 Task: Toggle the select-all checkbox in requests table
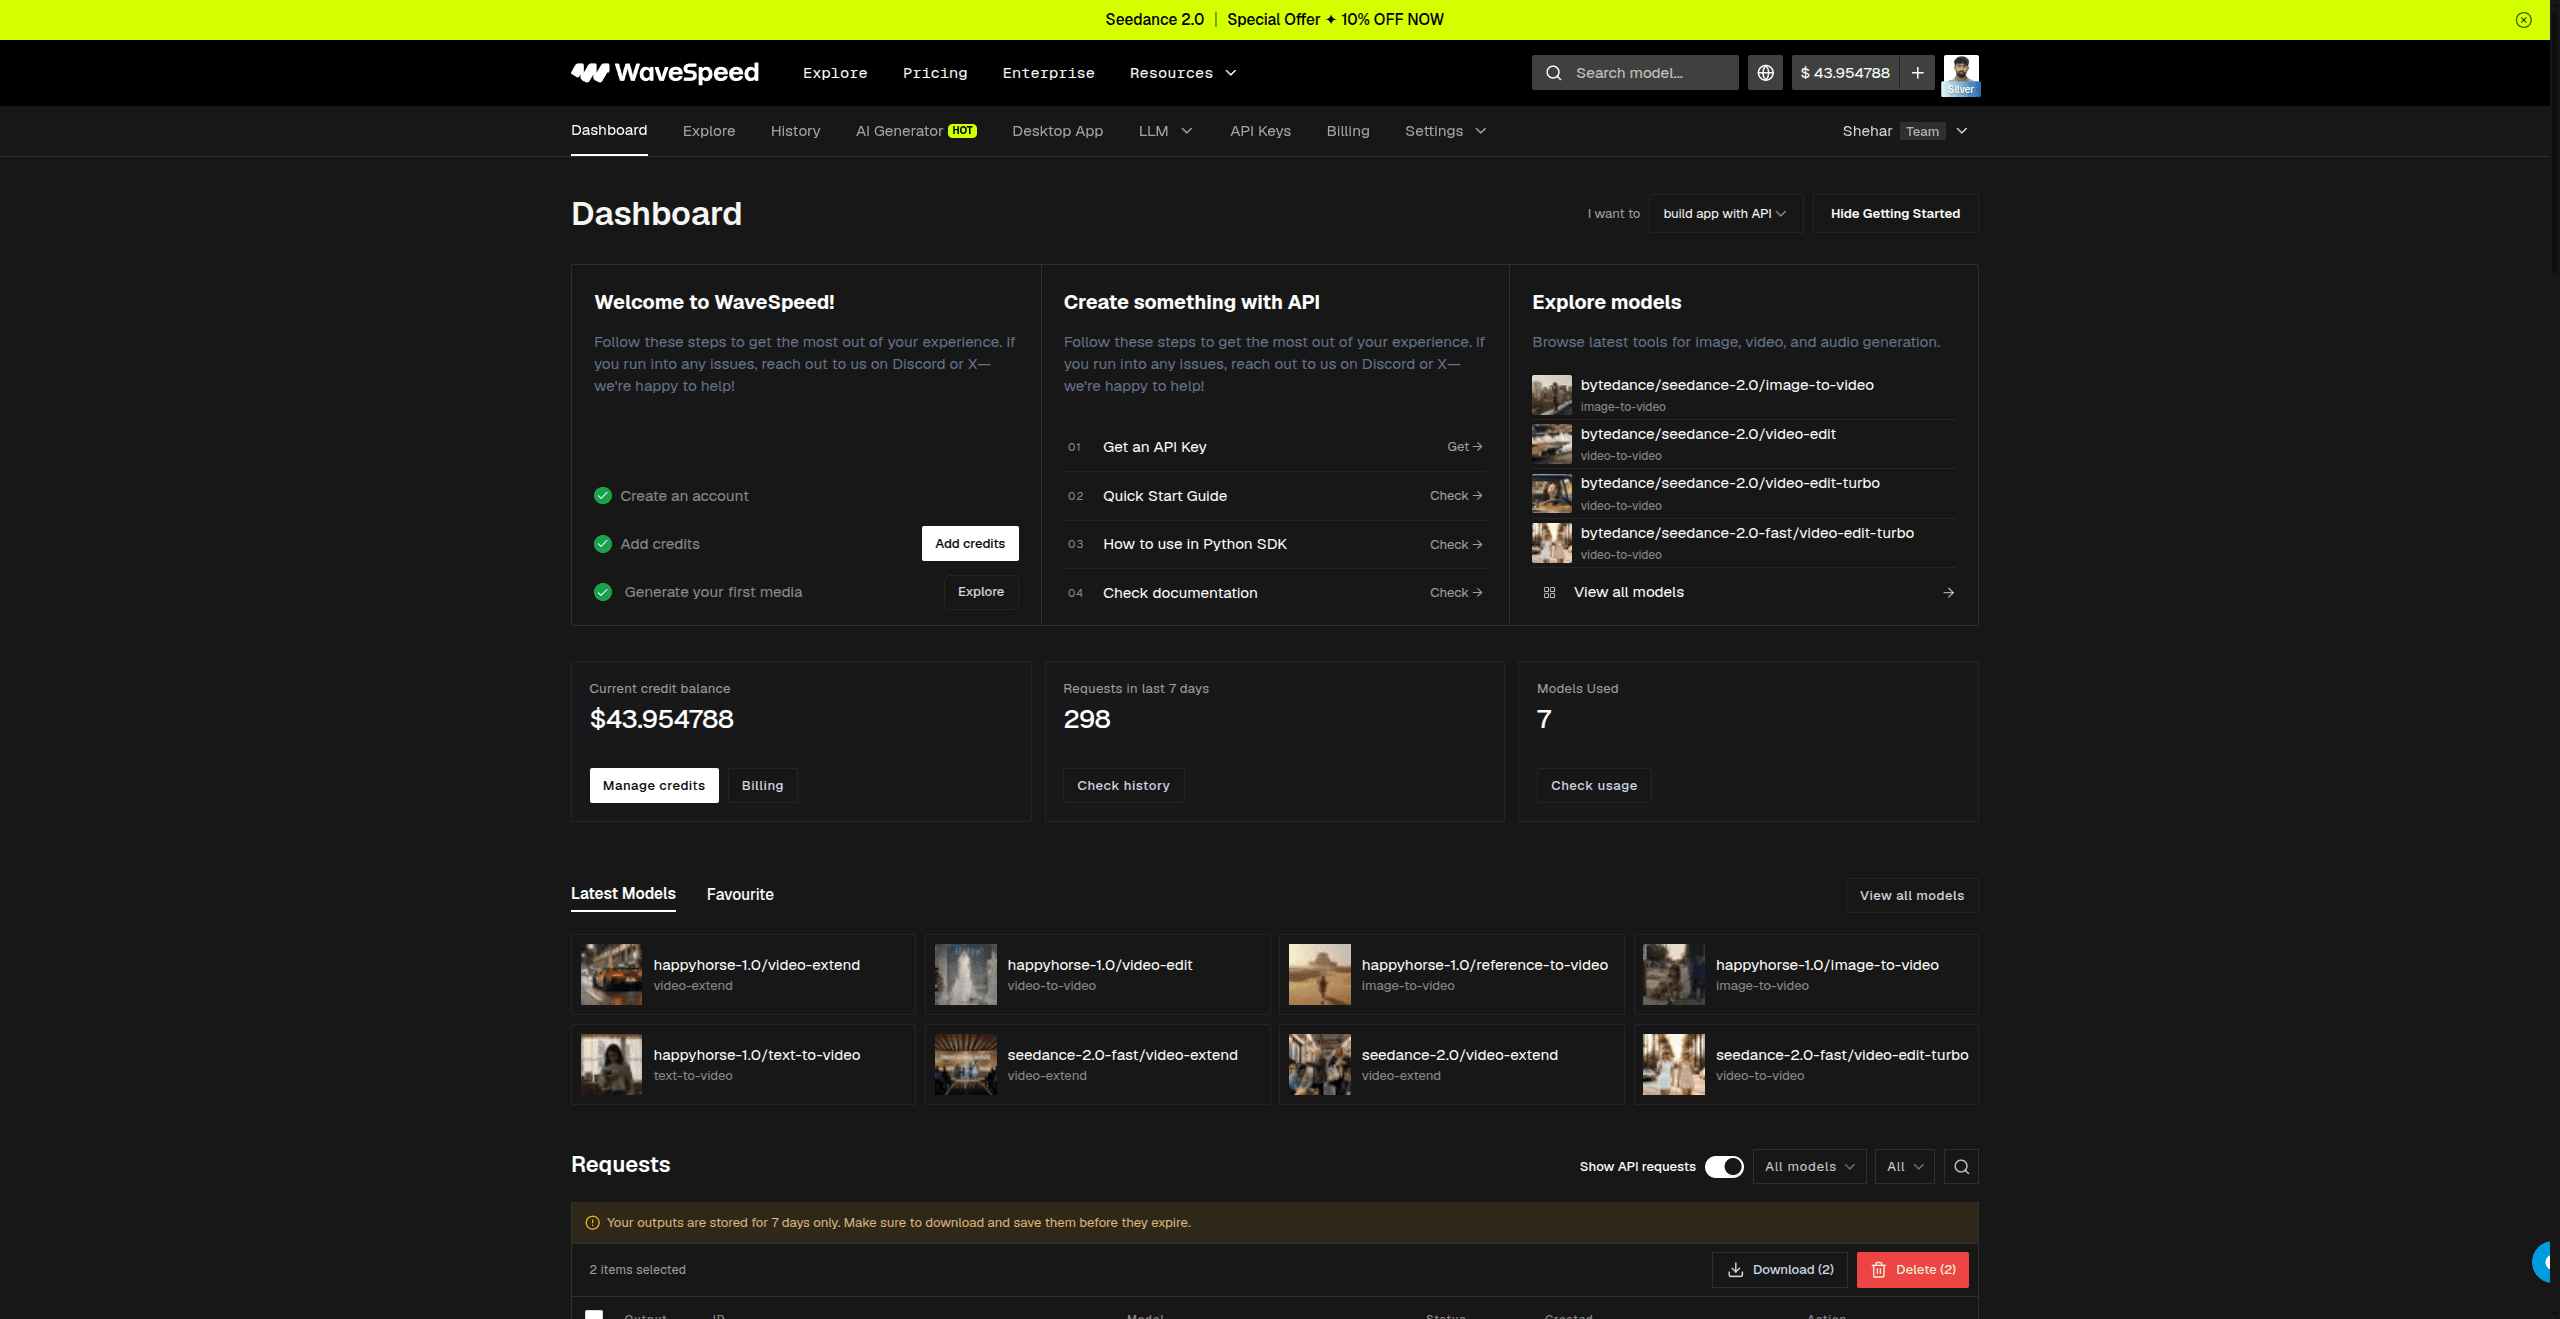click(x=594, y=1314)
